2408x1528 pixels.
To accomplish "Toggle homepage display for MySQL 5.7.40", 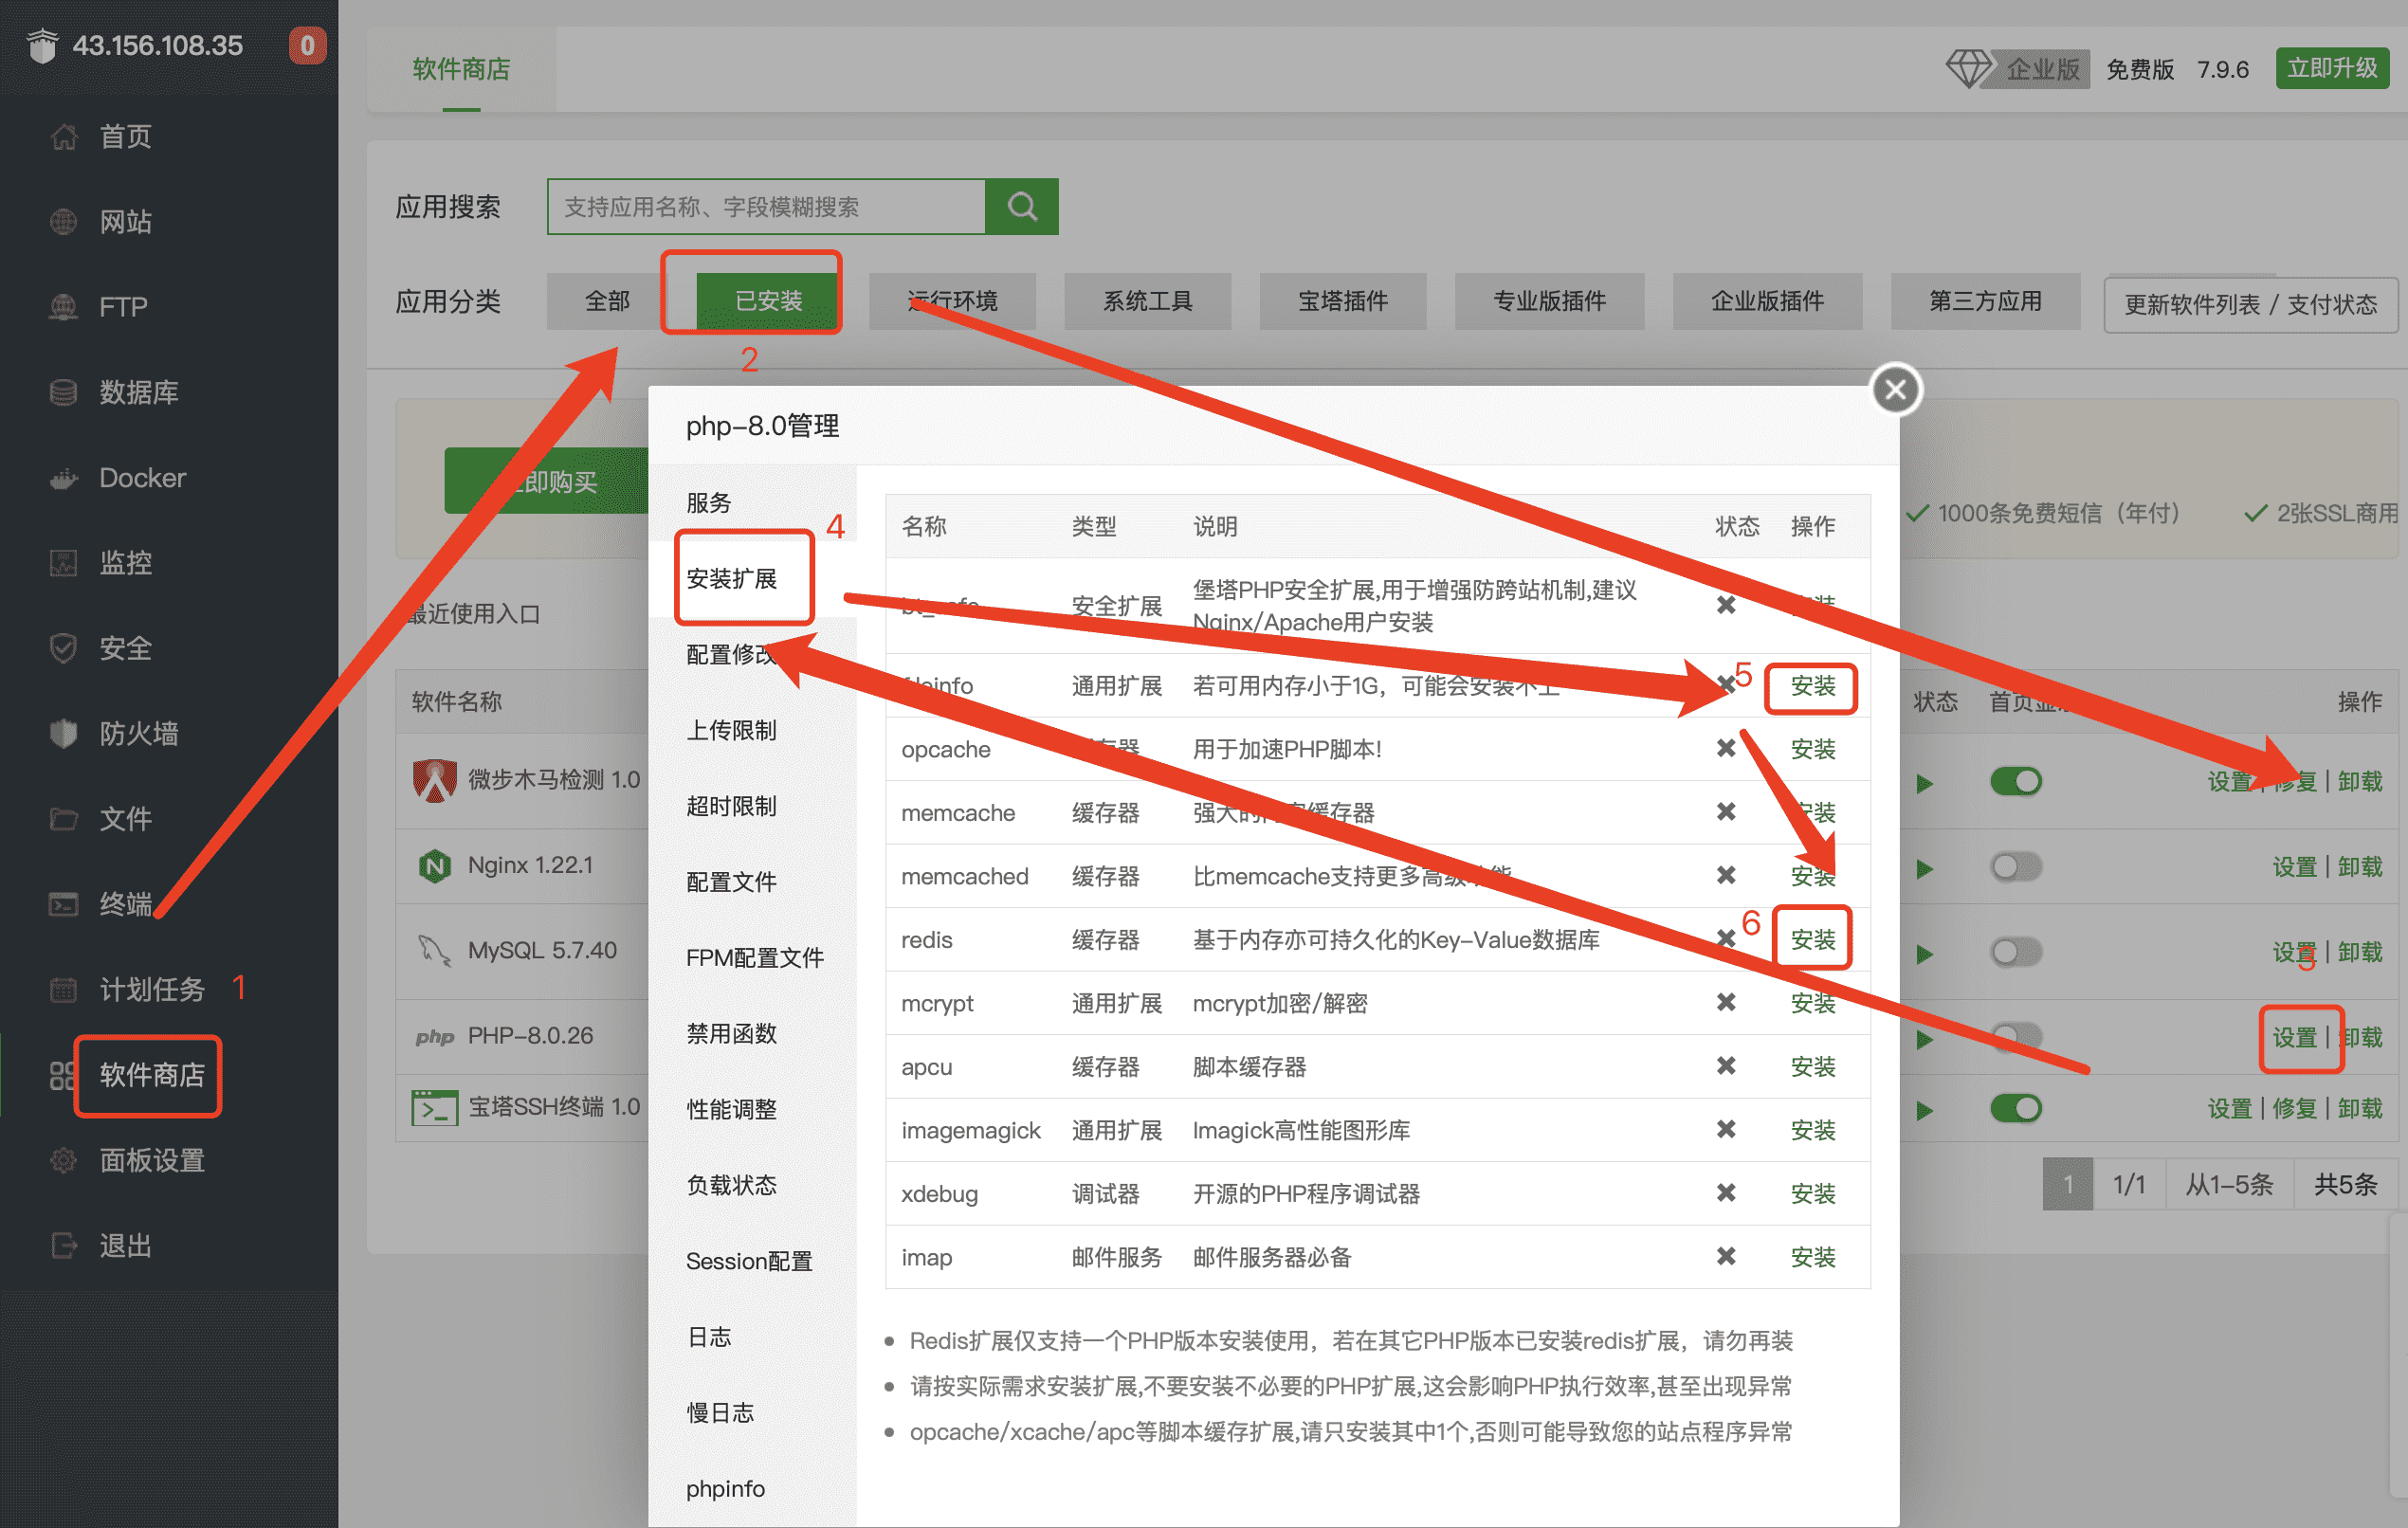I will pyautogui.click(x=2015, y=952).
